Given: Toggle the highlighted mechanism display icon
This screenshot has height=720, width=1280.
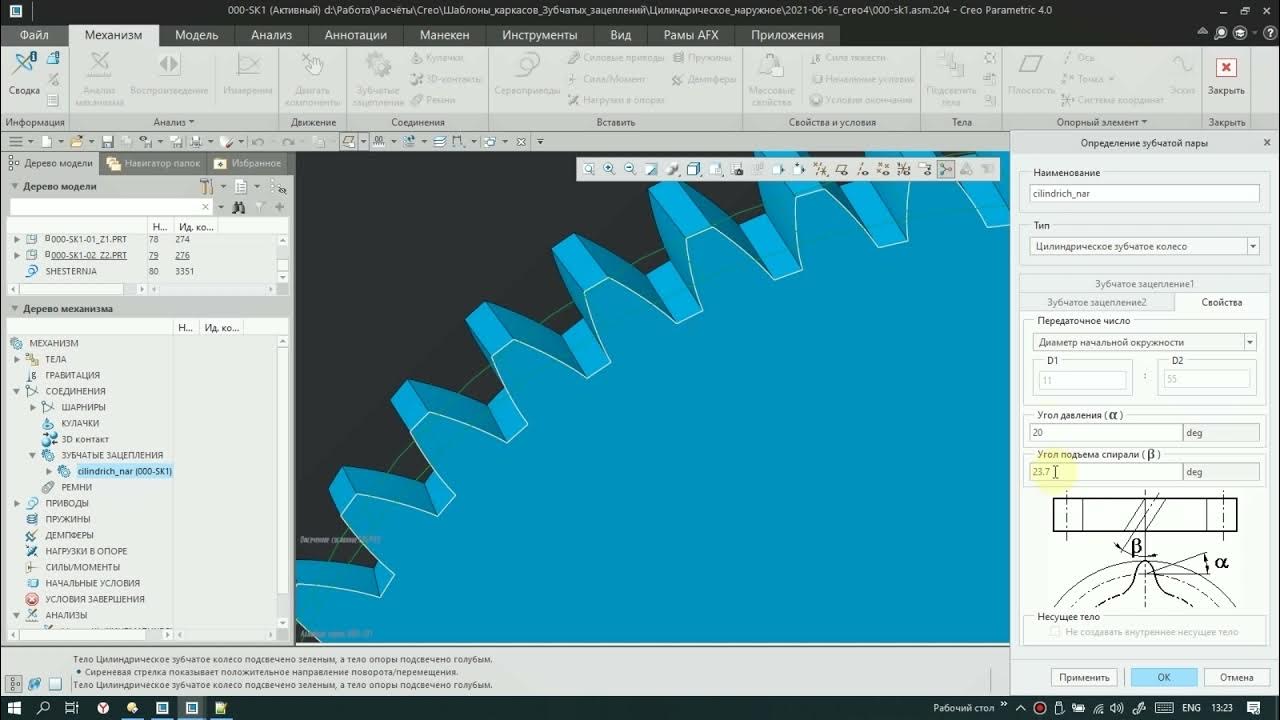Looking at the screenshot, I should pos(946,169).
